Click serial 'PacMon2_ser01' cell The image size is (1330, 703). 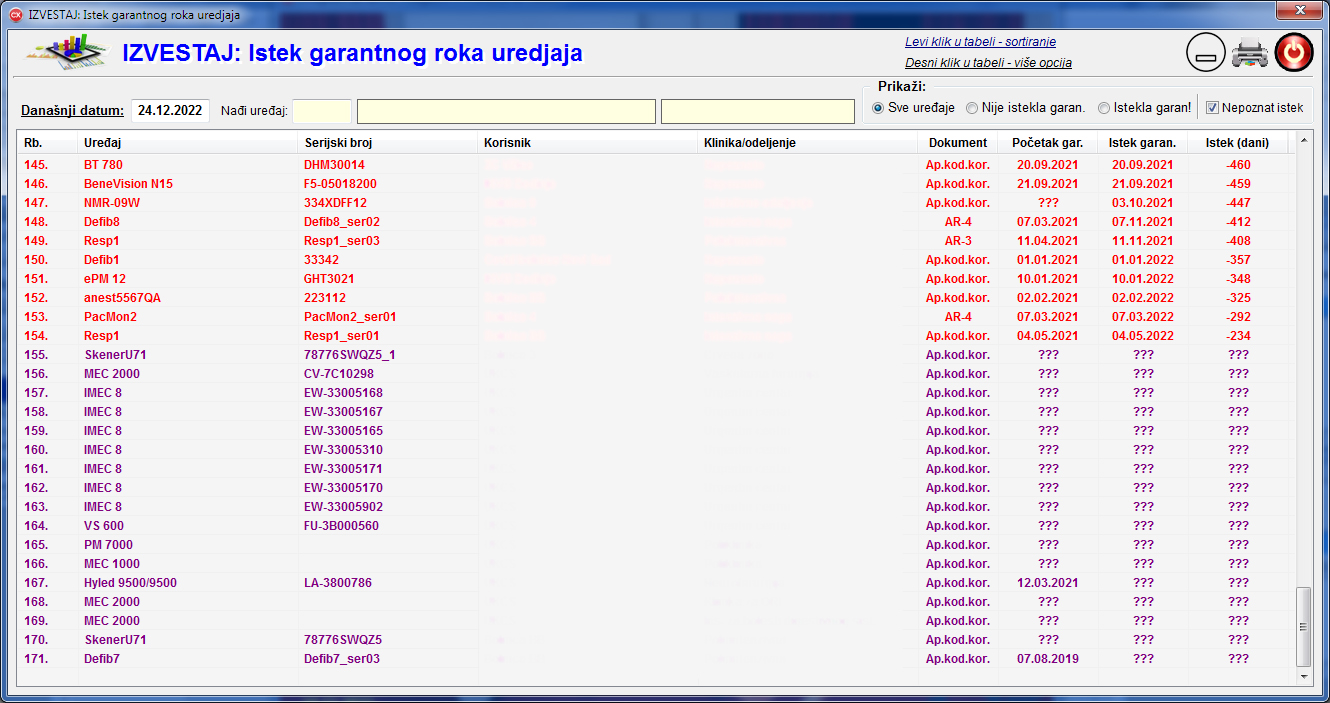[350, 317]
